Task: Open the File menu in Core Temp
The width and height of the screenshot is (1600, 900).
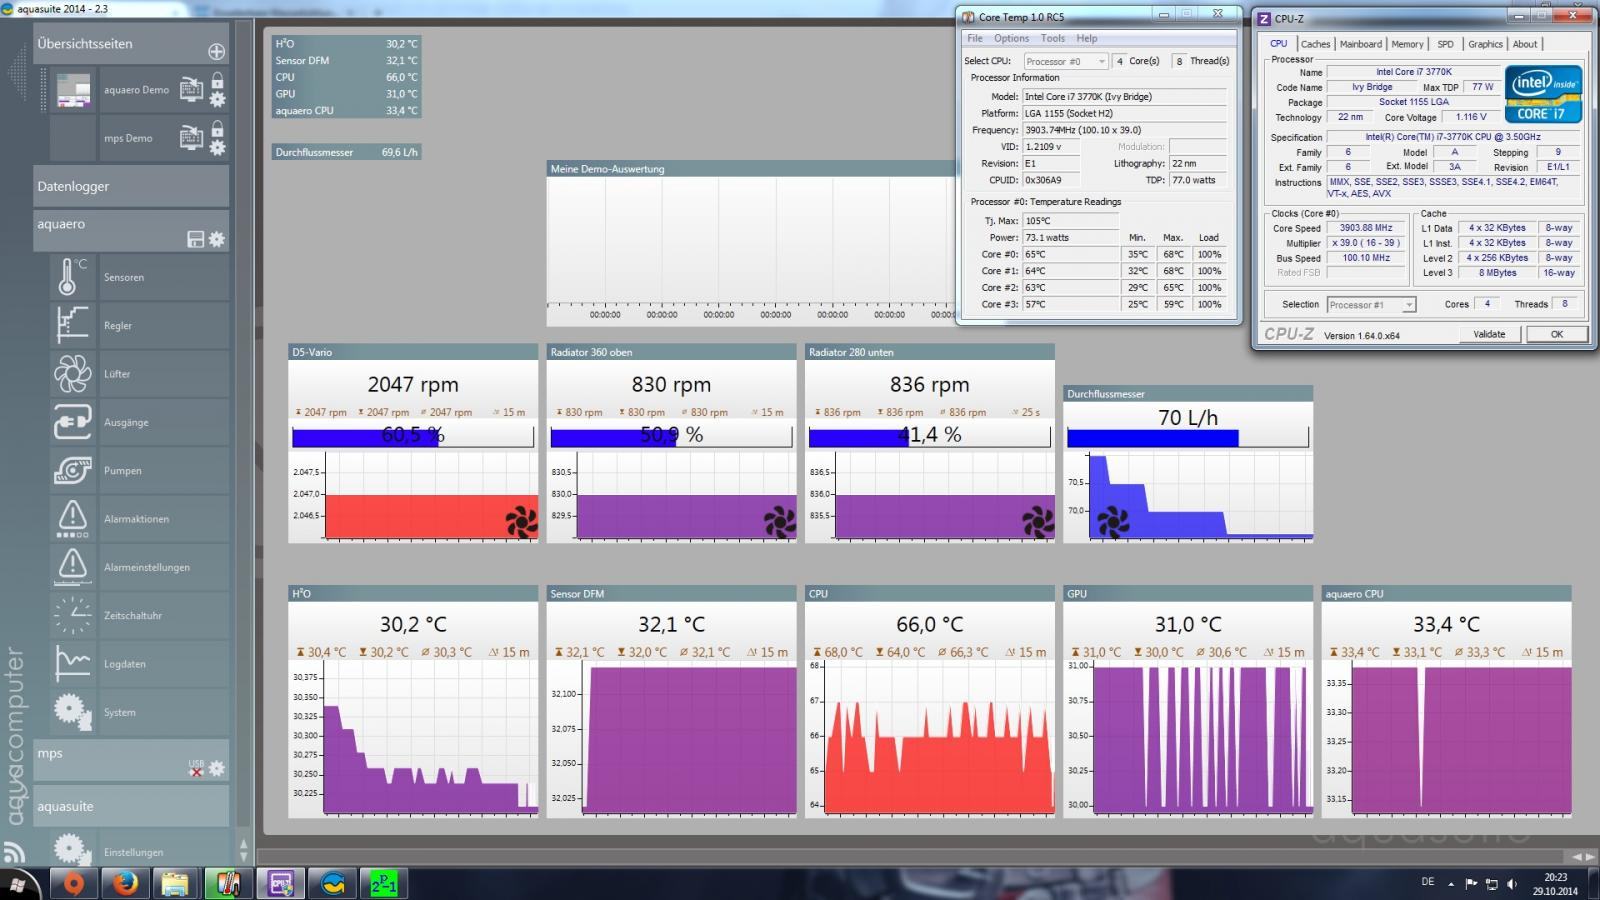Action: coord(975,38)
